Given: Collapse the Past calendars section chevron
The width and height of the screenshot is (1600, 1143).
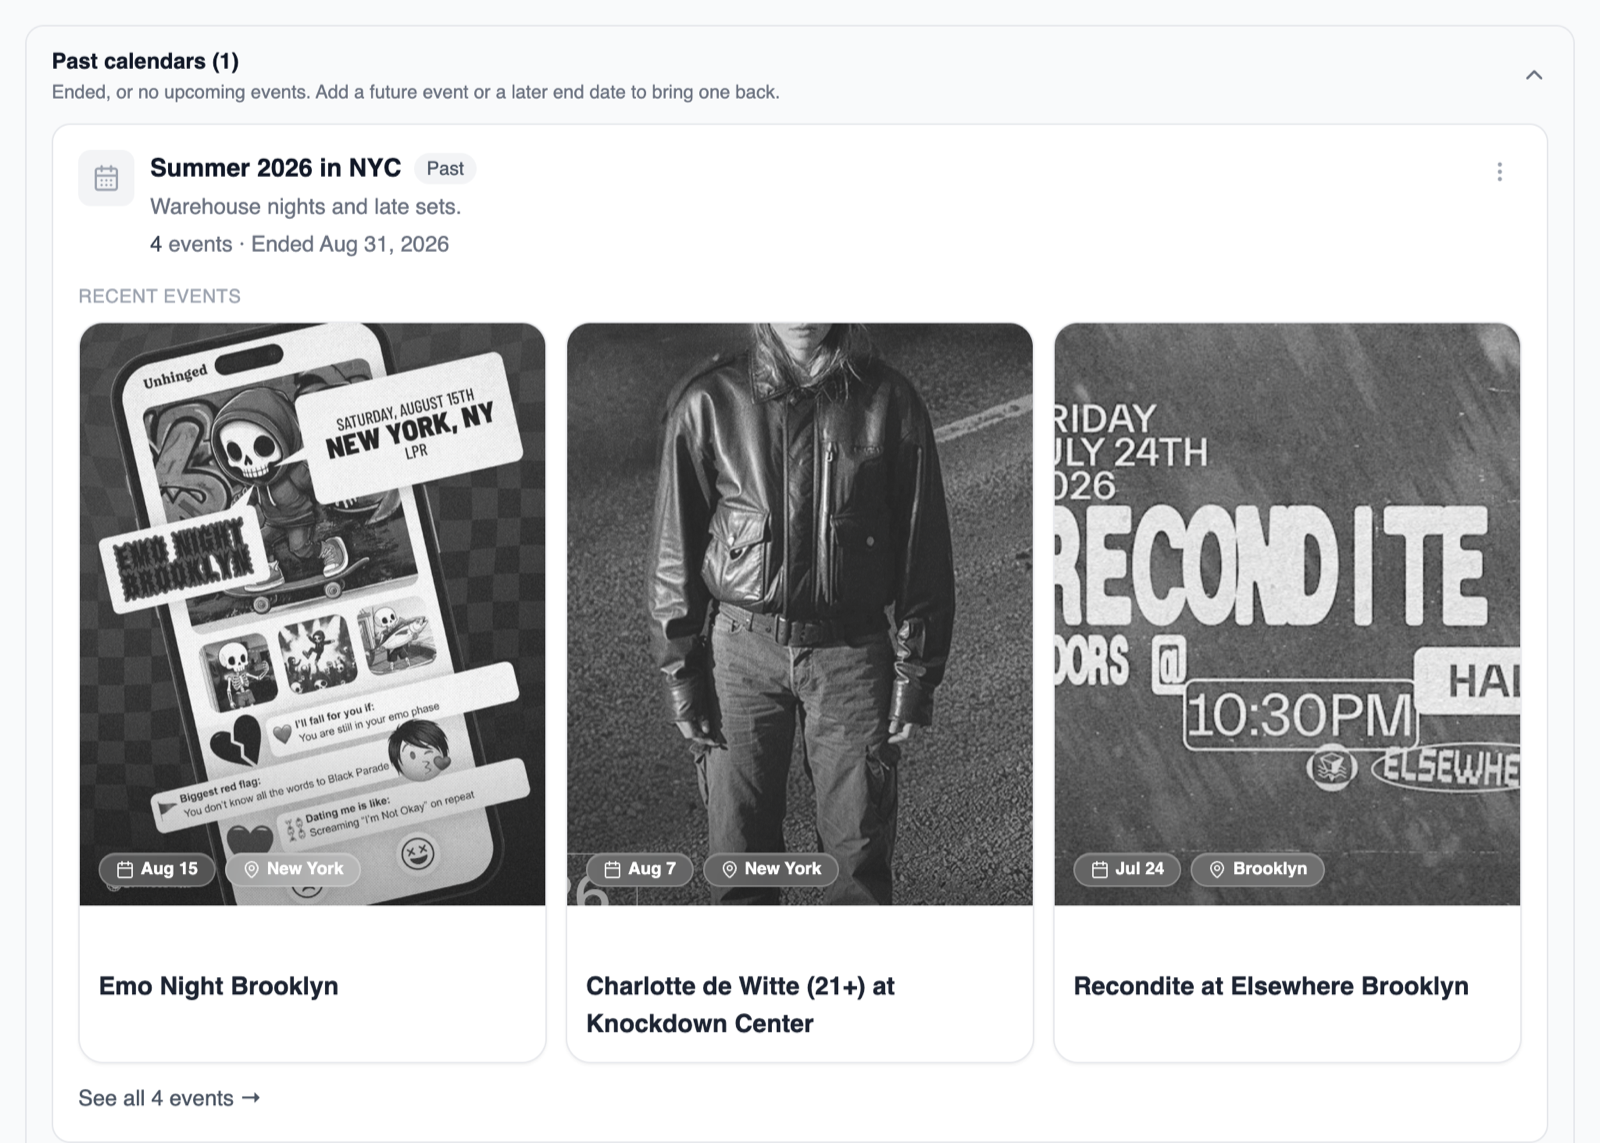Looking at the screenshot, I should 1534,75.
